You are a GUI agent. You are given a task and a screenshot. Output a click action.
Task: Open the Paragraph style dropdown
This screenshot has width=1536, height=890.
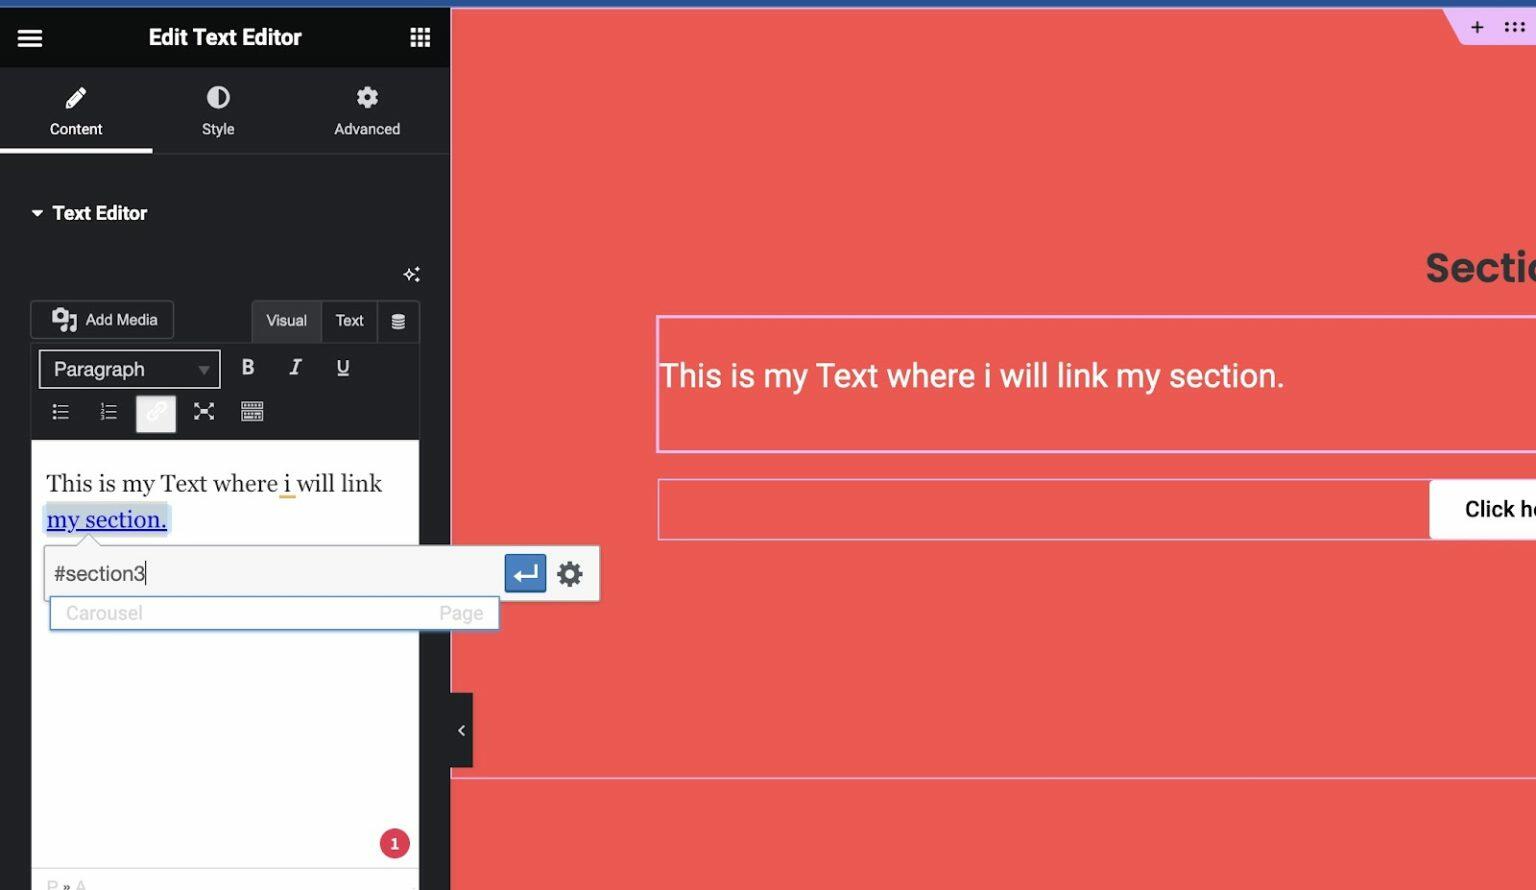point(128,369)
